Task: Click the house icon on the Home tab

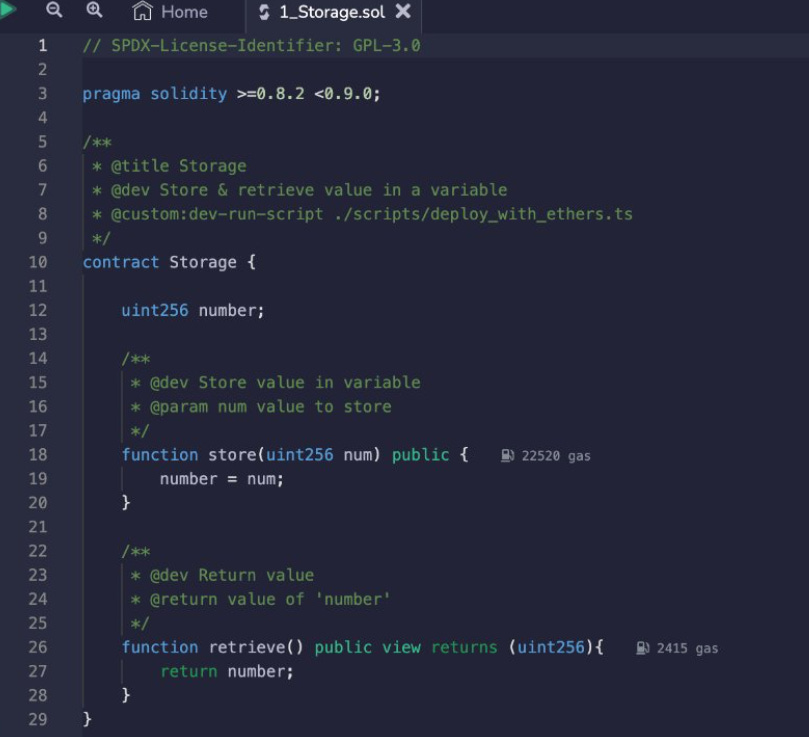Action: click(142, 11)
